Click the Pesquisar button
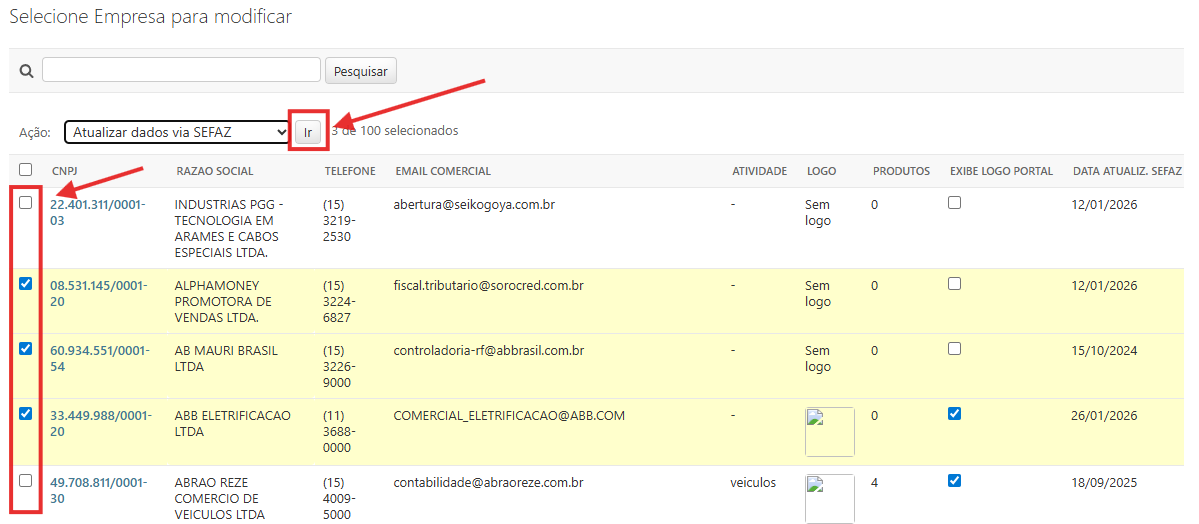Image resolution: width=1199 pixels, height=524 pixels. (x=361, y=71)
